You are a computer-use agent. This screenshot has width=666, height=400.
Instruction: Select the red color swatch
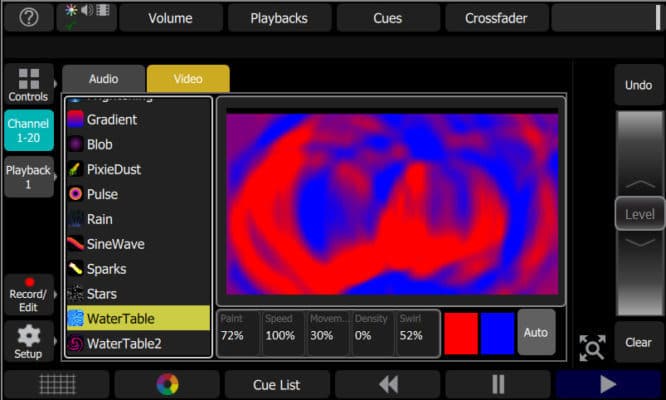461,333
